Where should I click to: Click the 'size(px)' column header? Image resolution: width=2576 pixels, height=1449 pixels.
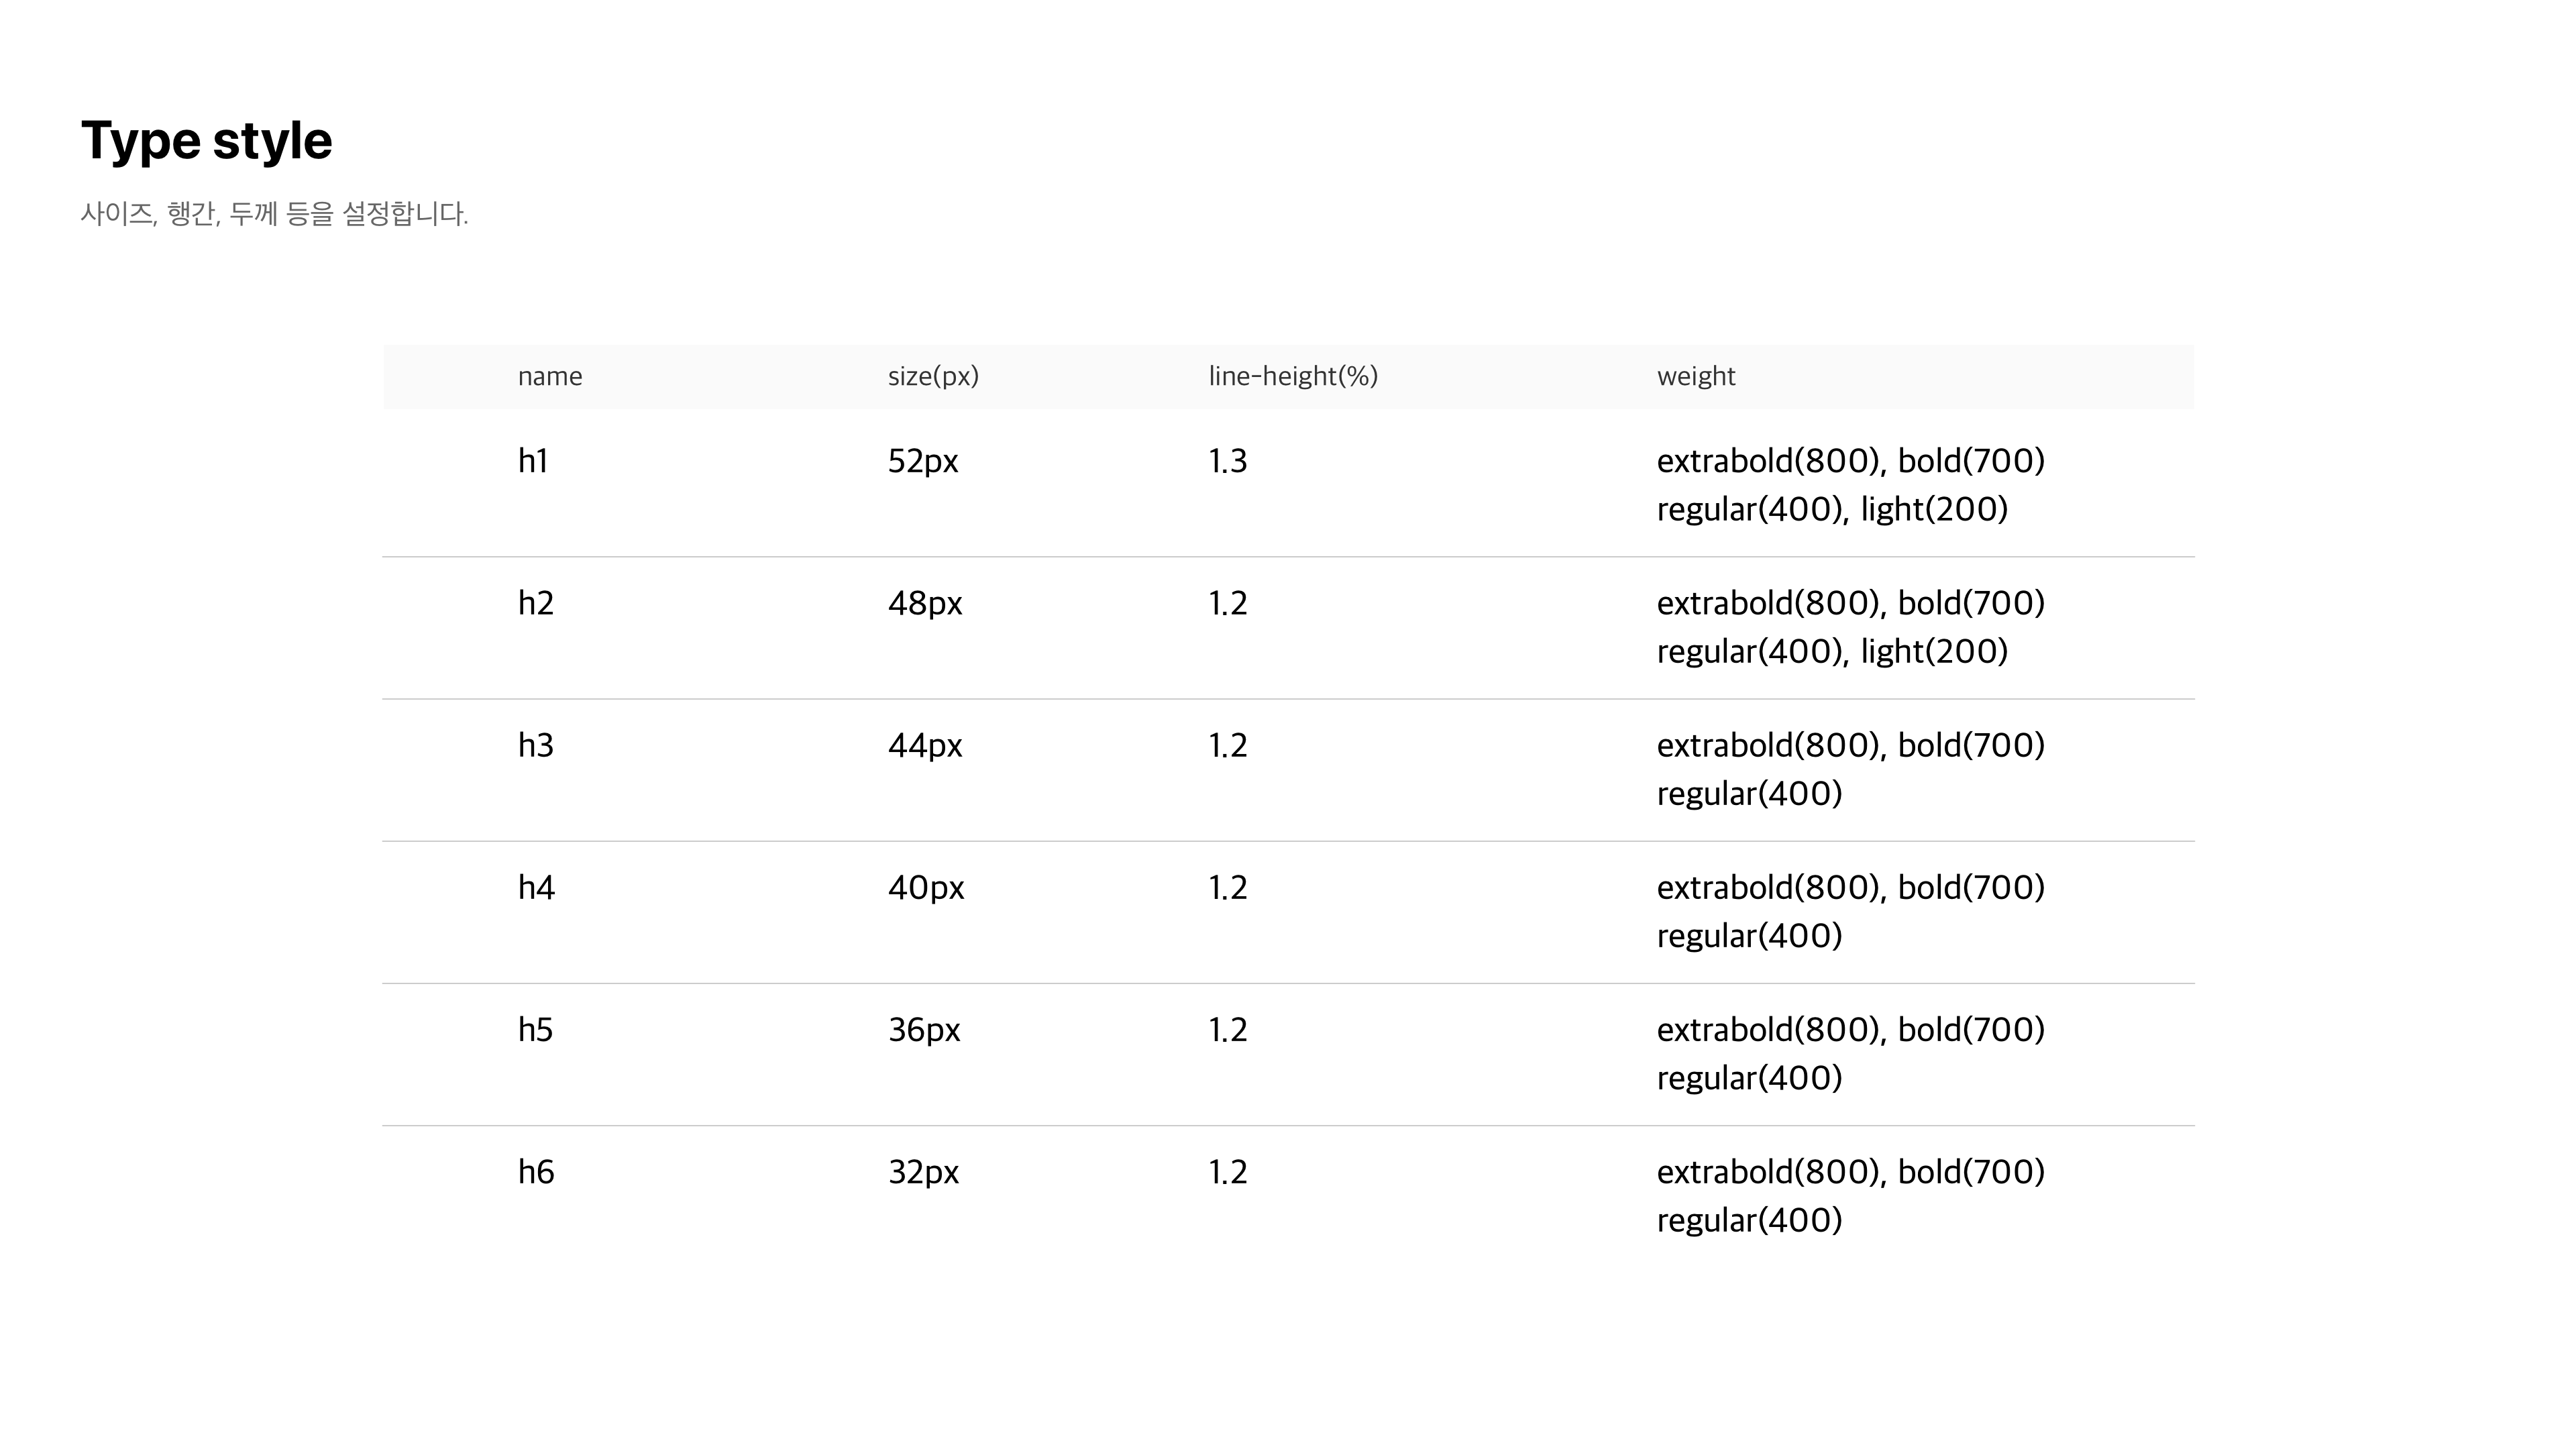tap(933, 377)
